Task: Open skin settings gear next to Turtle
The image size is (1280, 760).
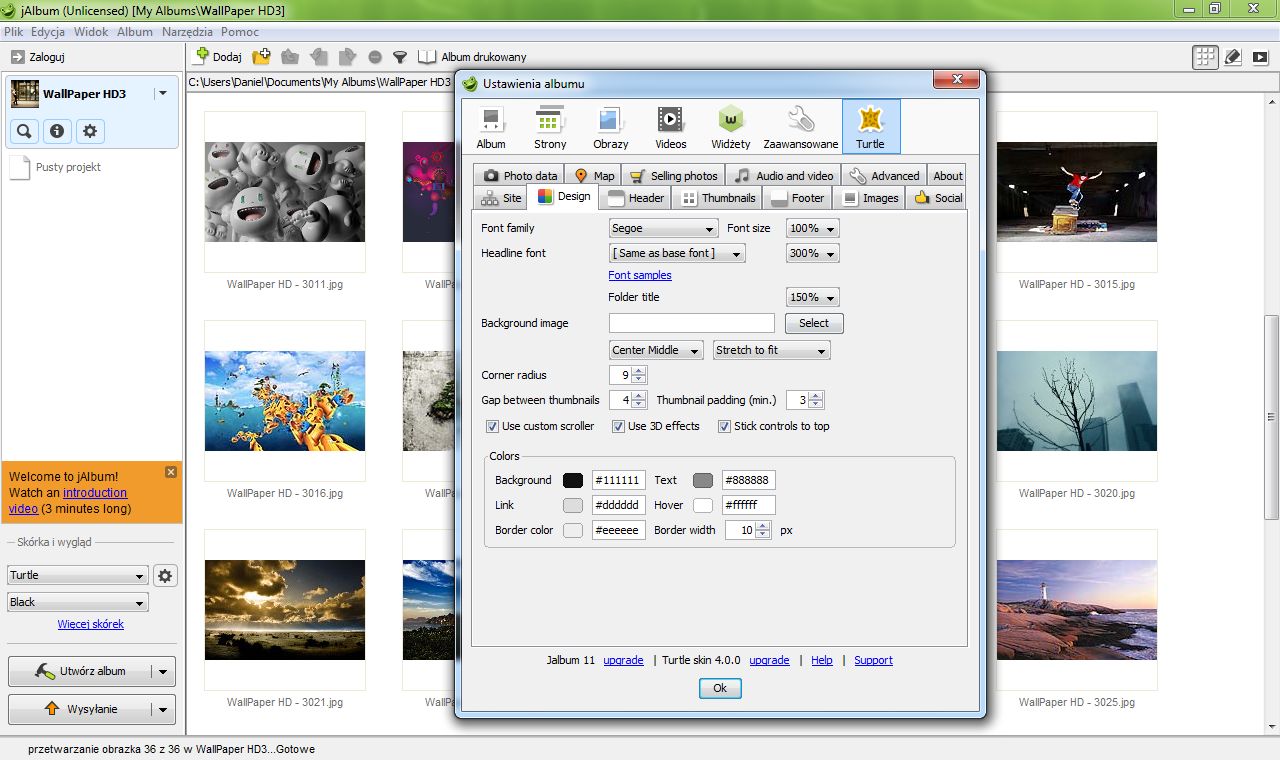Action: point(165,575)
